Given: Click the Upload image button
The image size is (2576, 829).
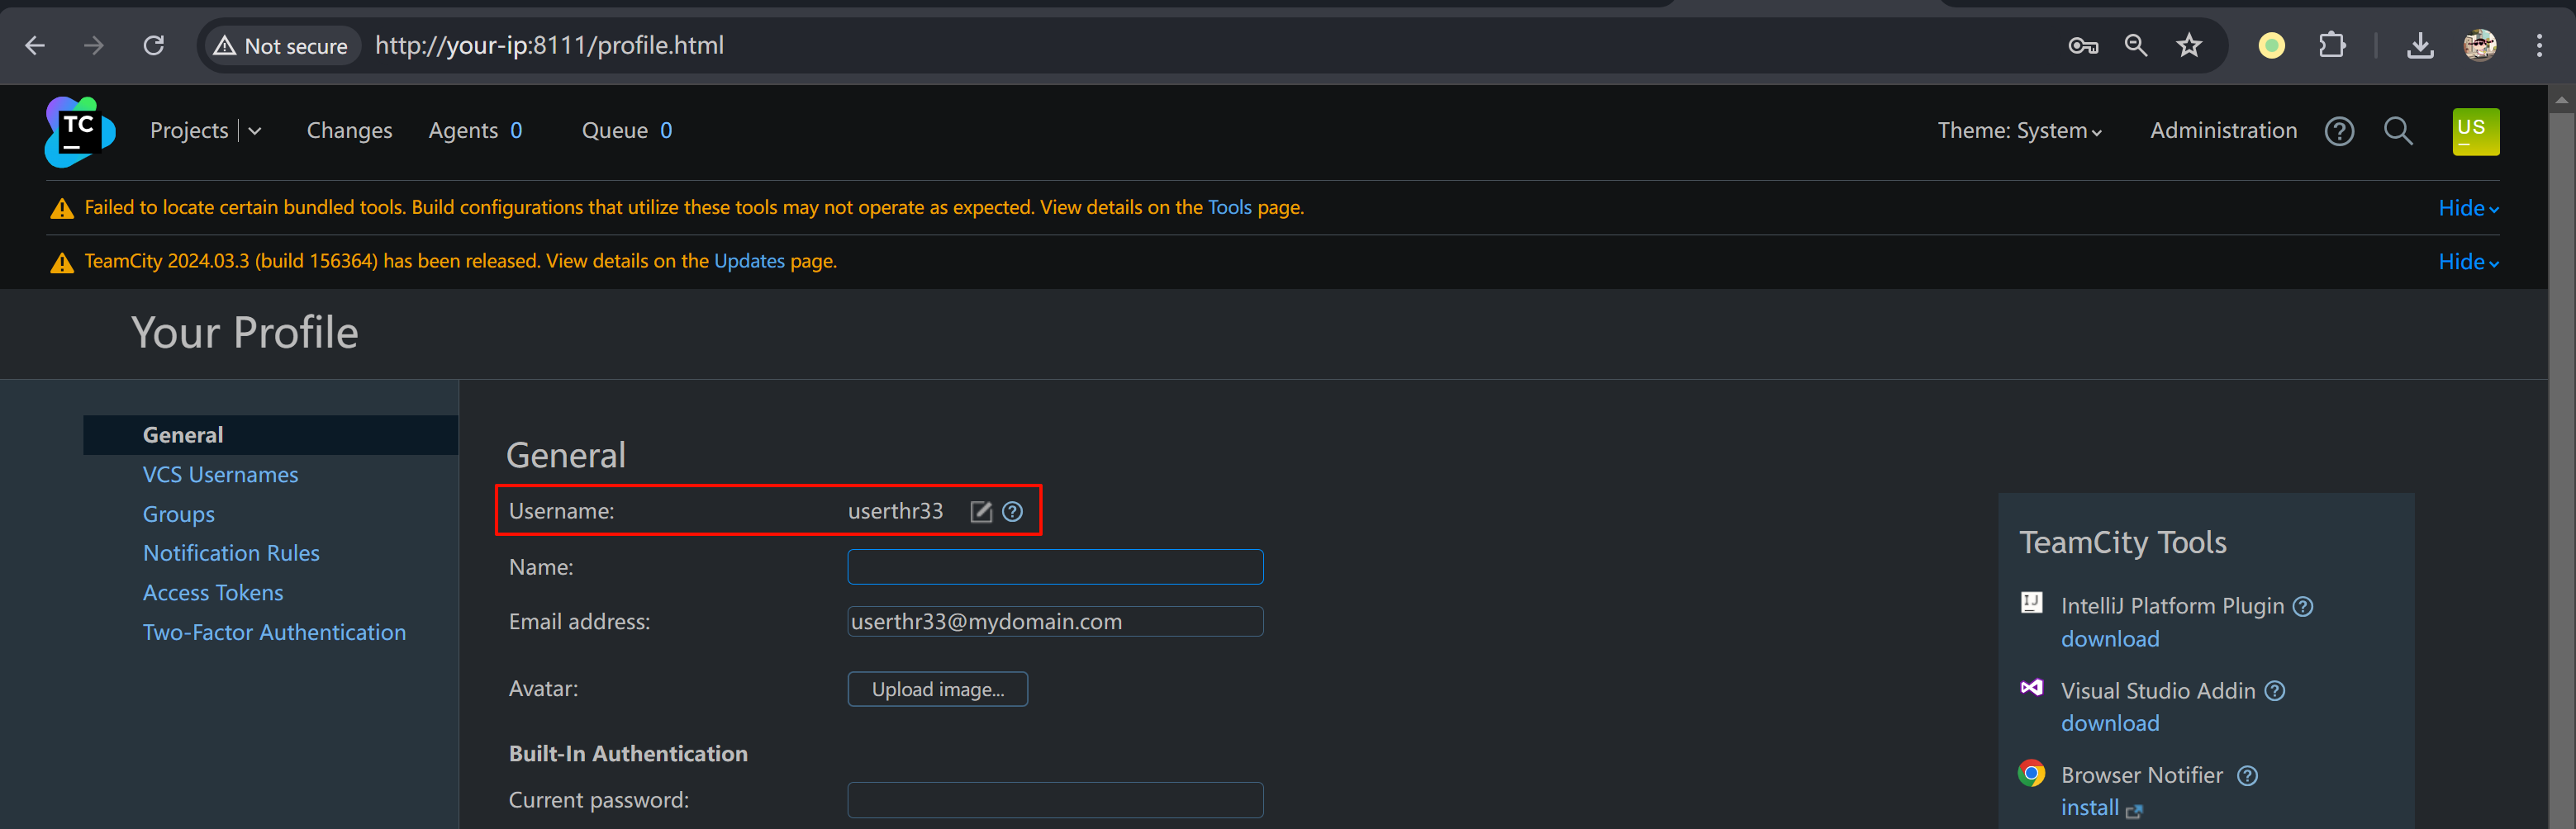Looking at the screenshot, I should coord(937,689).
